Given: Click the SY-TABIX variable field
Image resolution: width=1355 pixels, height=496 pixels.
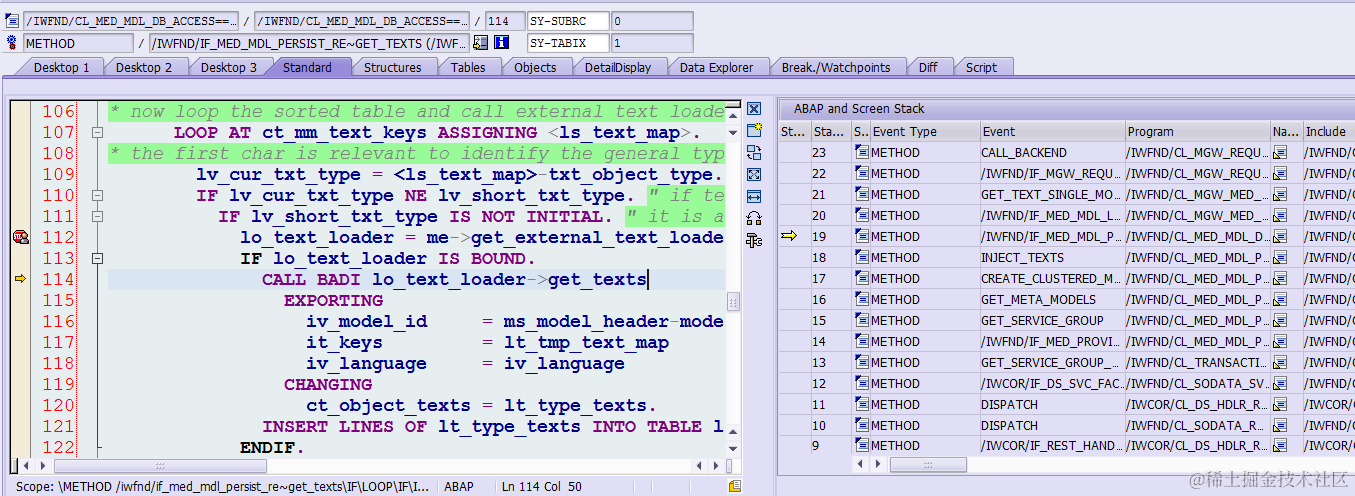Looking at the screenshot, I should pos(568,43).
